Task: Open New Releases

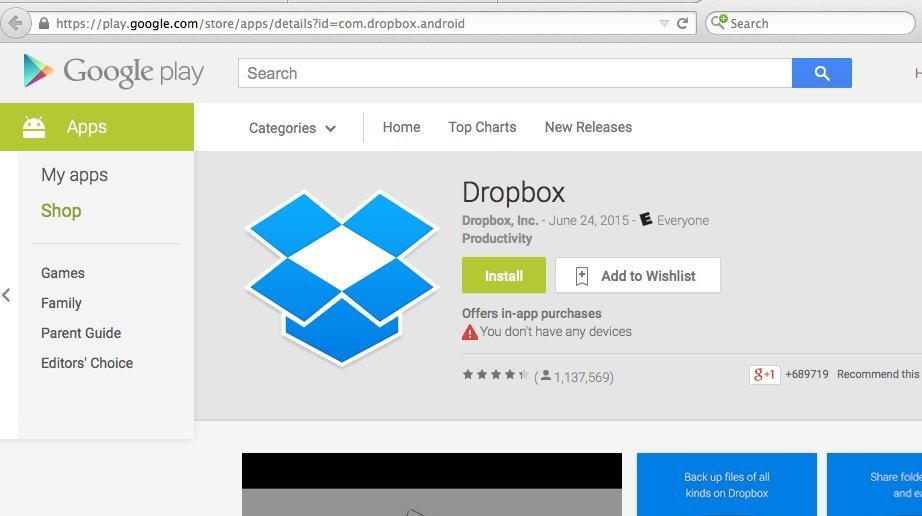Action: [588, 127]
